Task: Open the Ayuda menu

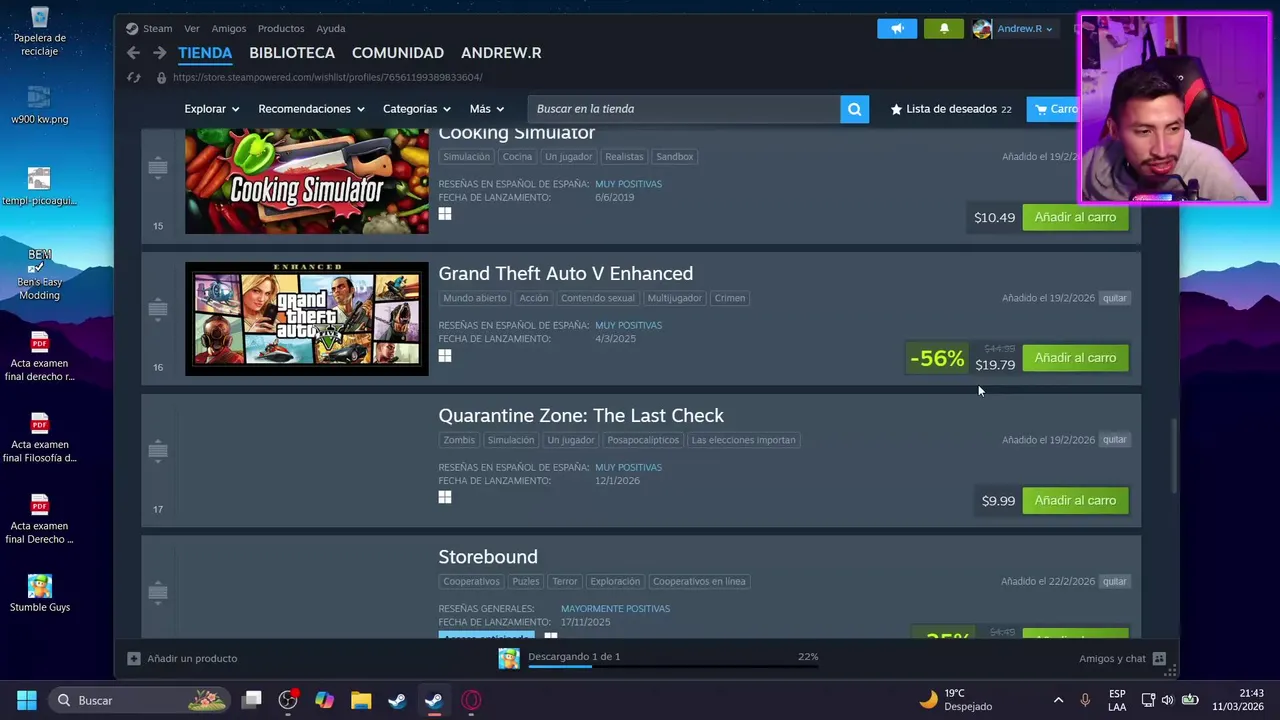Action: pyautogui.click(x=331, y=29)
